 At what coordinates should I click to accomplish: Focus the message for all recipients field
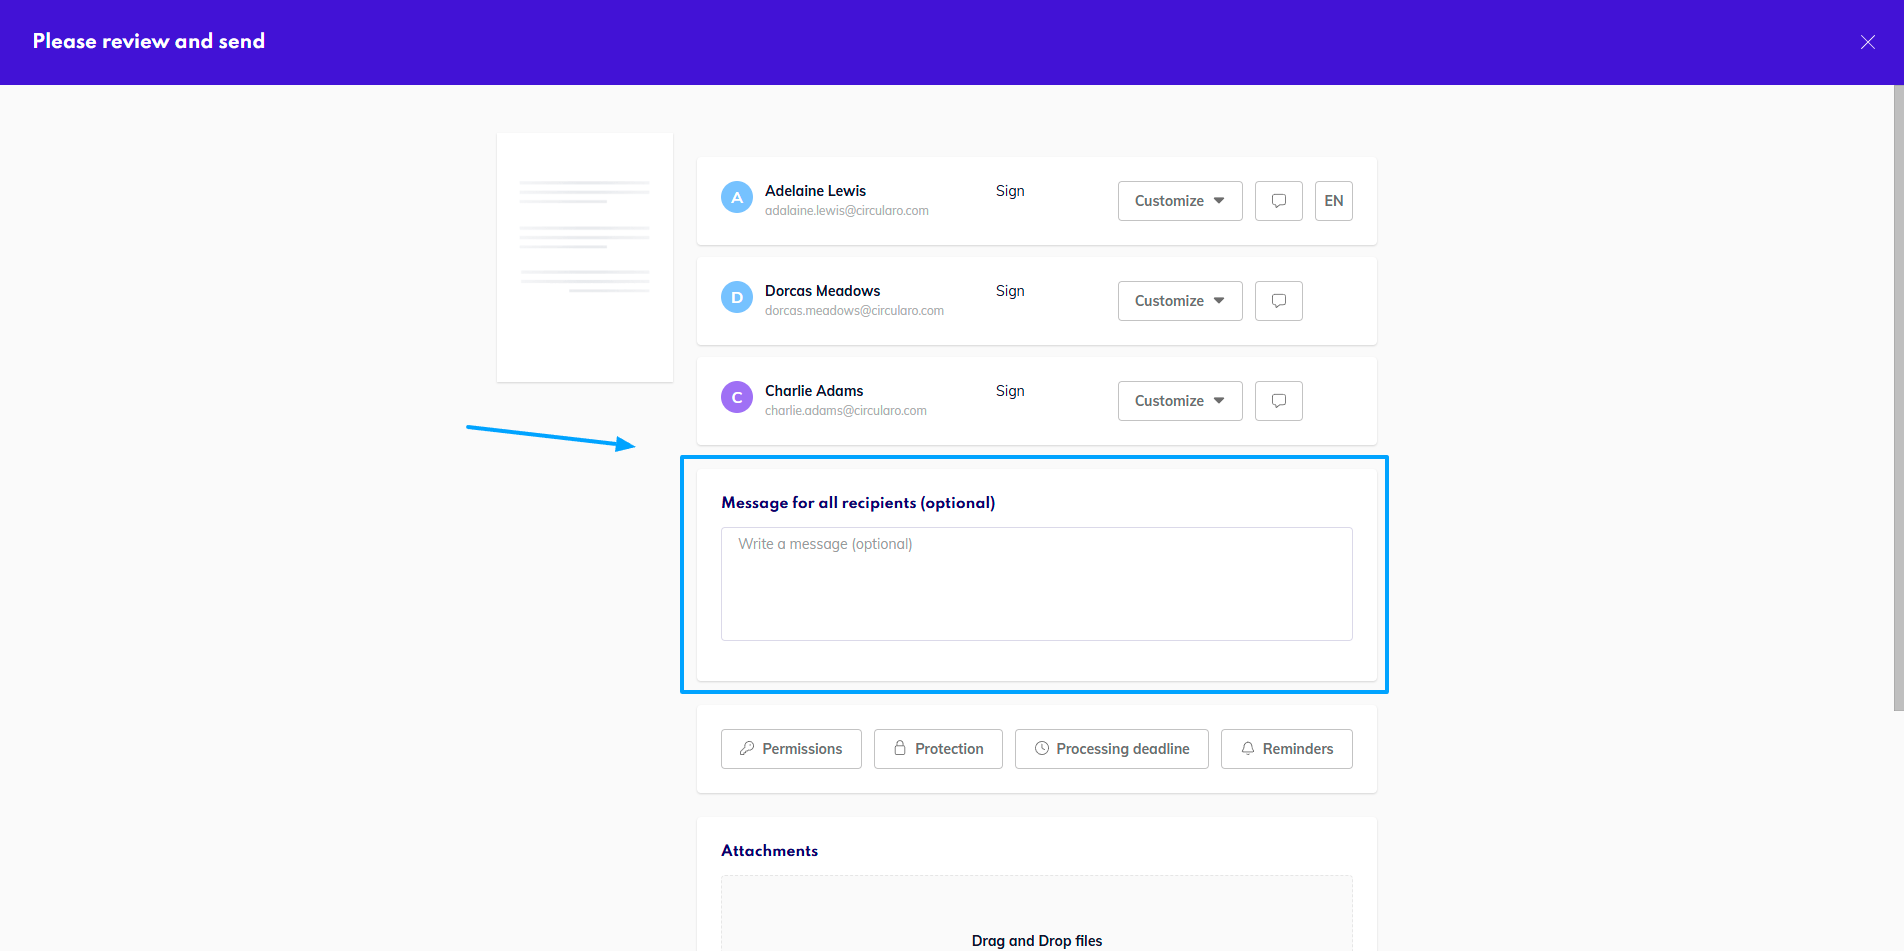click(x=1036, y=584)
